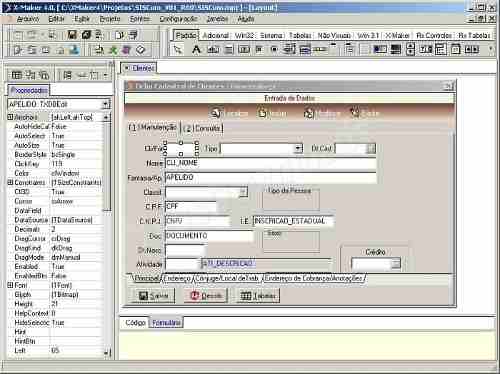Open the Classif combo box dropdown

click(x=243, y=192)
